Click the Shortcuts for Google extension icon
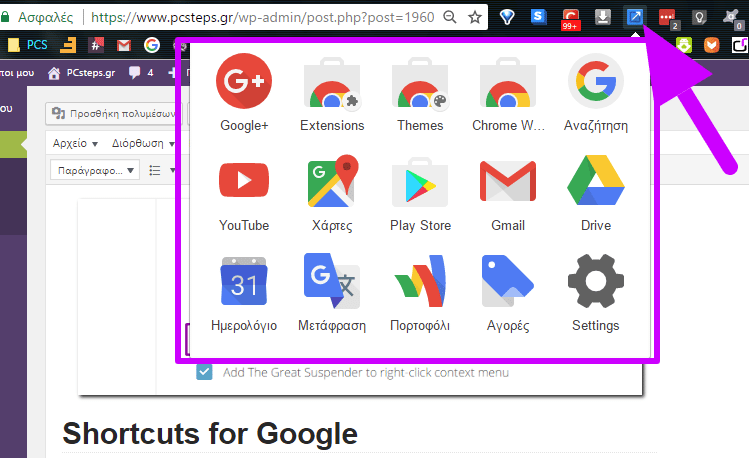Image resolution: width=749 pixels, height=458 pixels. pos(634,17)
